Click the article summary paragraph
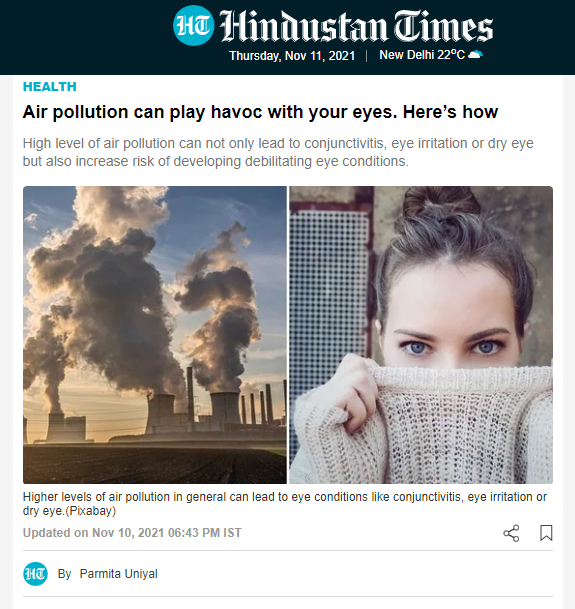This screenshot has height=609, width=575. pos(278,152)
